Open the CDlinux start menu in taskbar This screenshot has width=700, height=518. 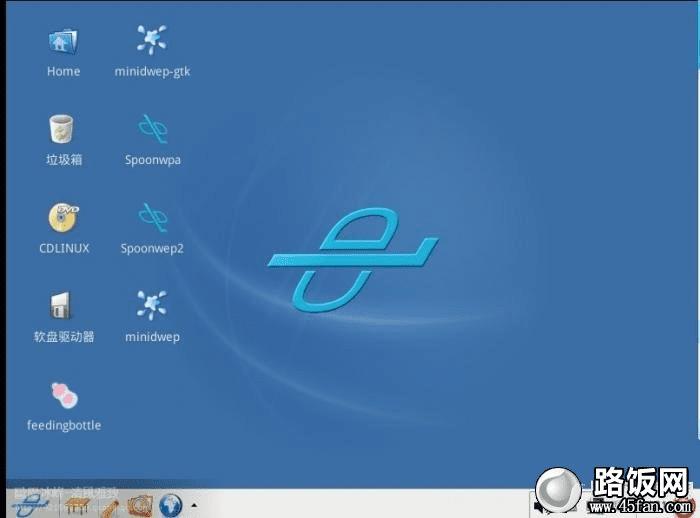coord(30,505)
